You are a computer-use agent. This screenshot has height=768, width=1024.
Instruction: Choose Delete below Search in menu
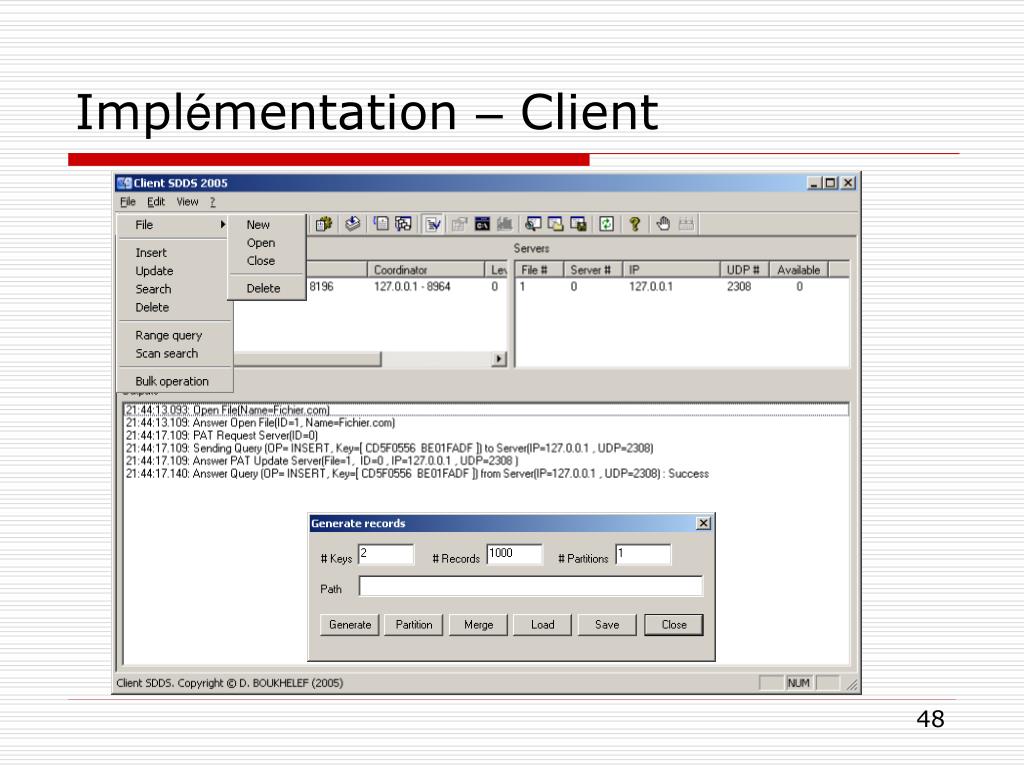point(152,307)
